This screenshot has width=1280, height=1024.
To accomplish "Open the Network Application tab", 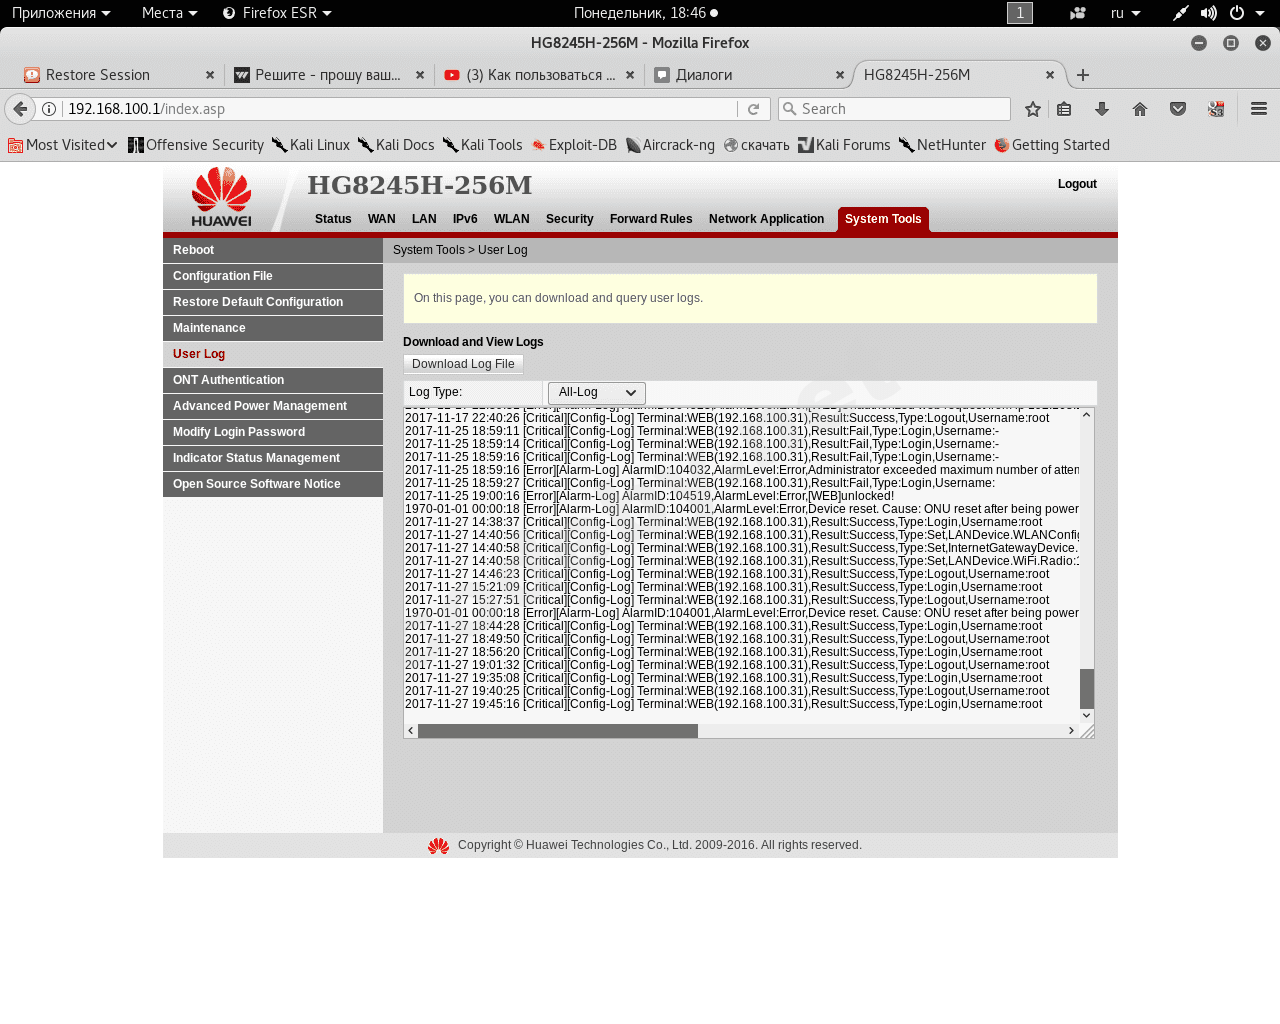I will [x=766, y=219].
